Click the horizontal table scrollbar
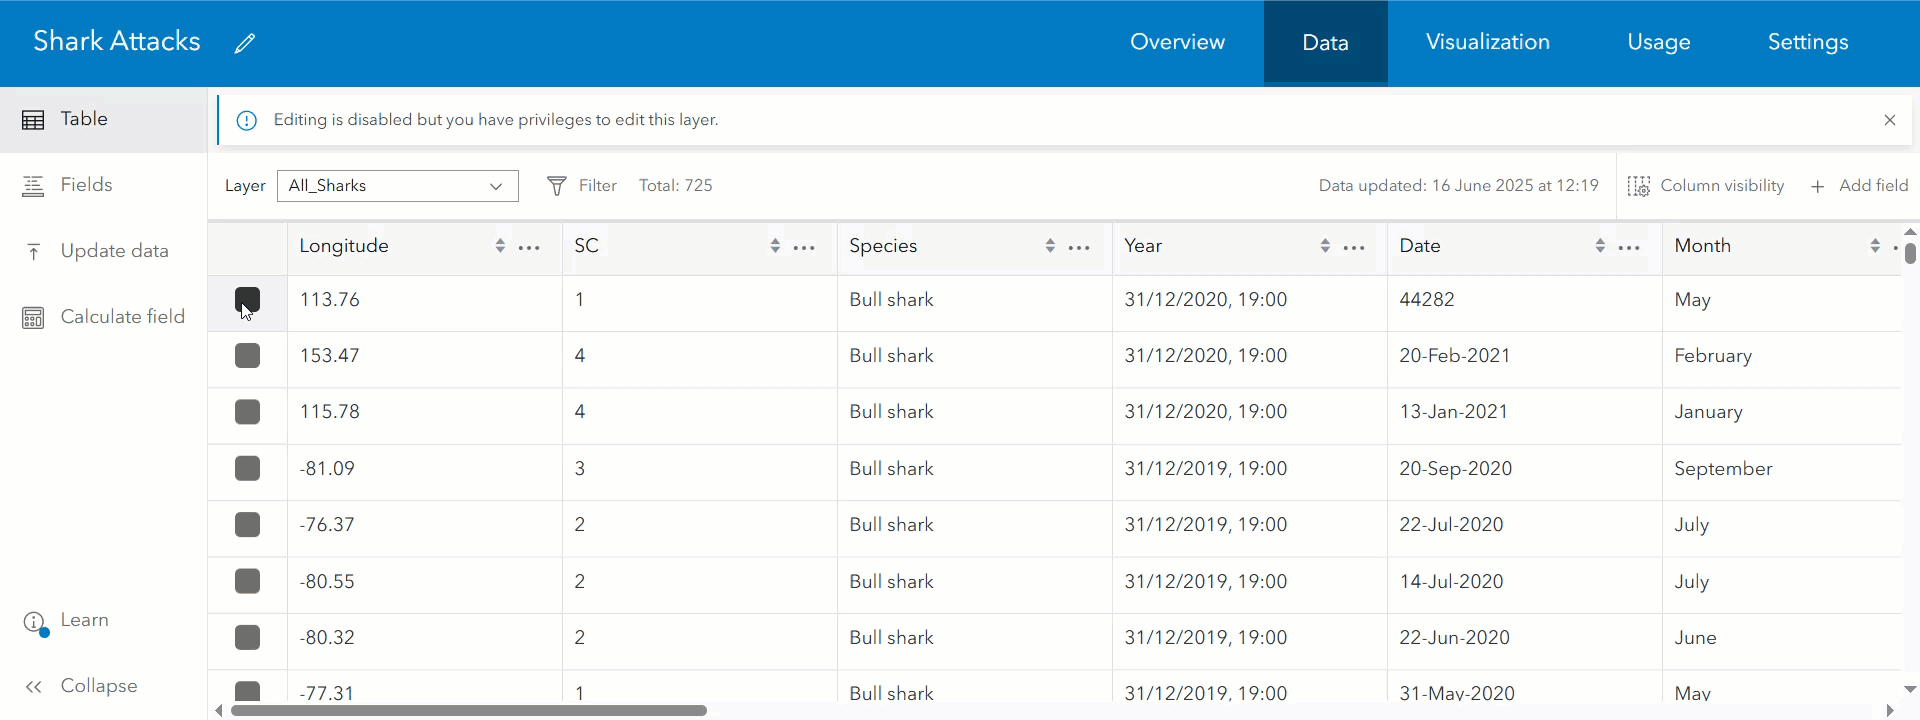Image resolution: width=1920 pixels, height=720 pixels. pos(469,710)
